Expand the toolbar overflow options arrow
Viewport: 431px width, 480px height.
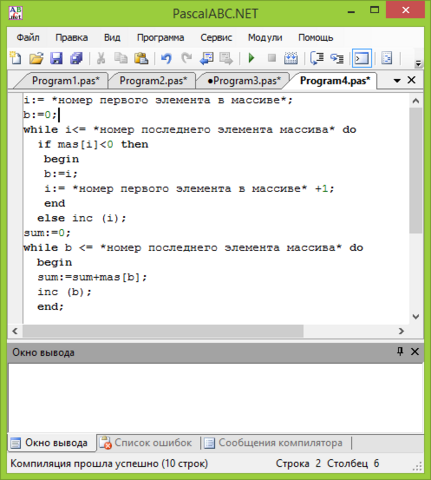click(418, 63)
